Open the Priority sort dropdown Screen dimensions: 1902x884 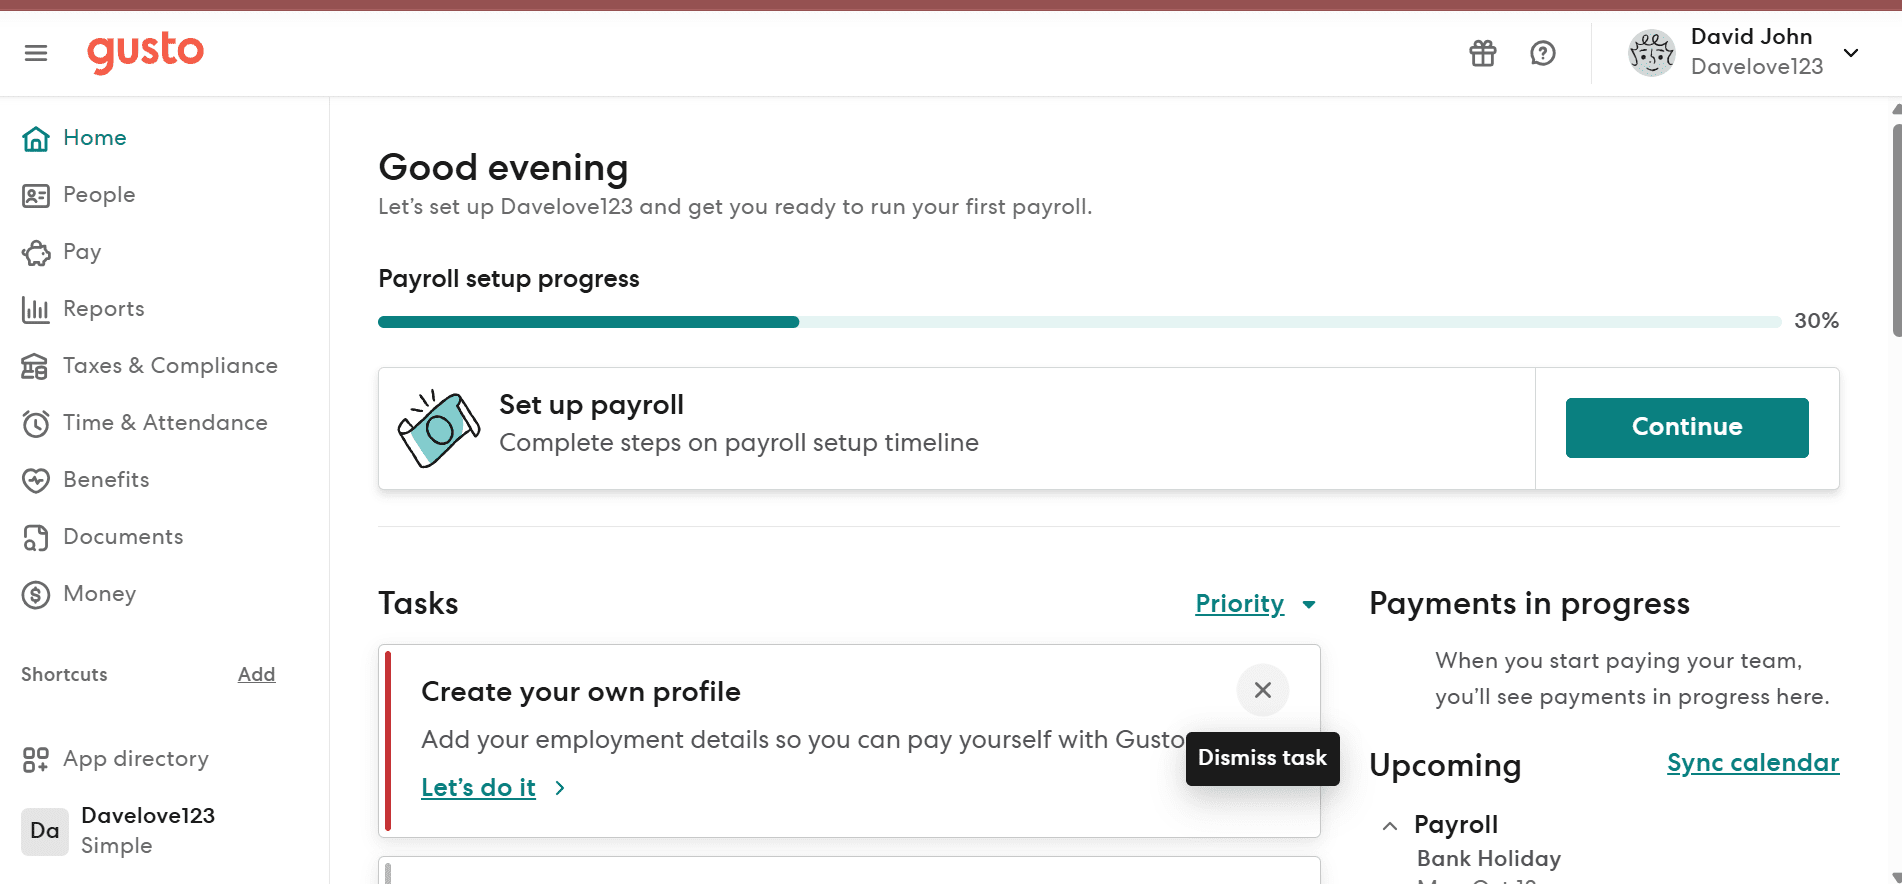pyautogui.click(x=1255, y=604)
